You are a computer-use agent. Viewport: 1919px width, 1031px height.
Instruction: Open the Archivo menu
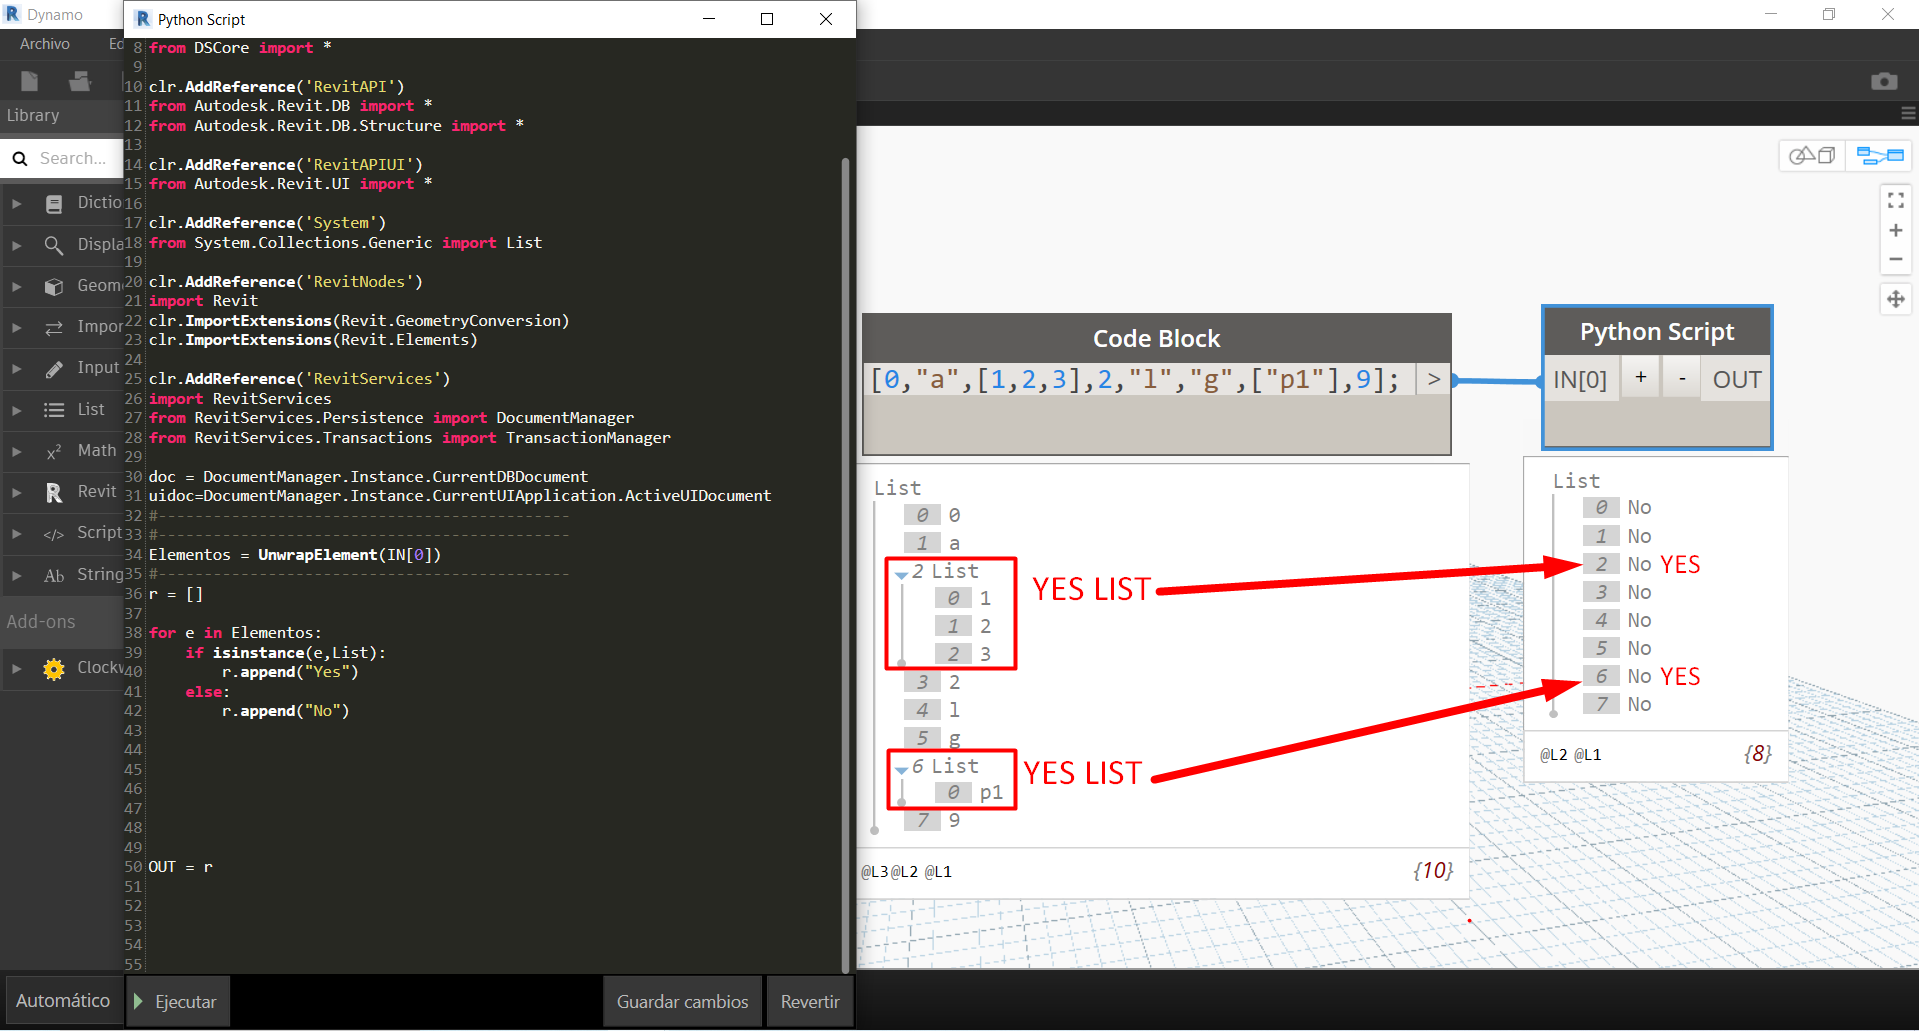45,44
